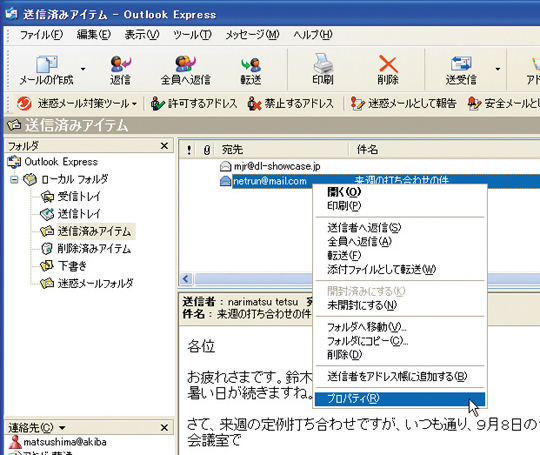Click the メールの作成 (Create Mail) toolbar icon

[46, 70]
